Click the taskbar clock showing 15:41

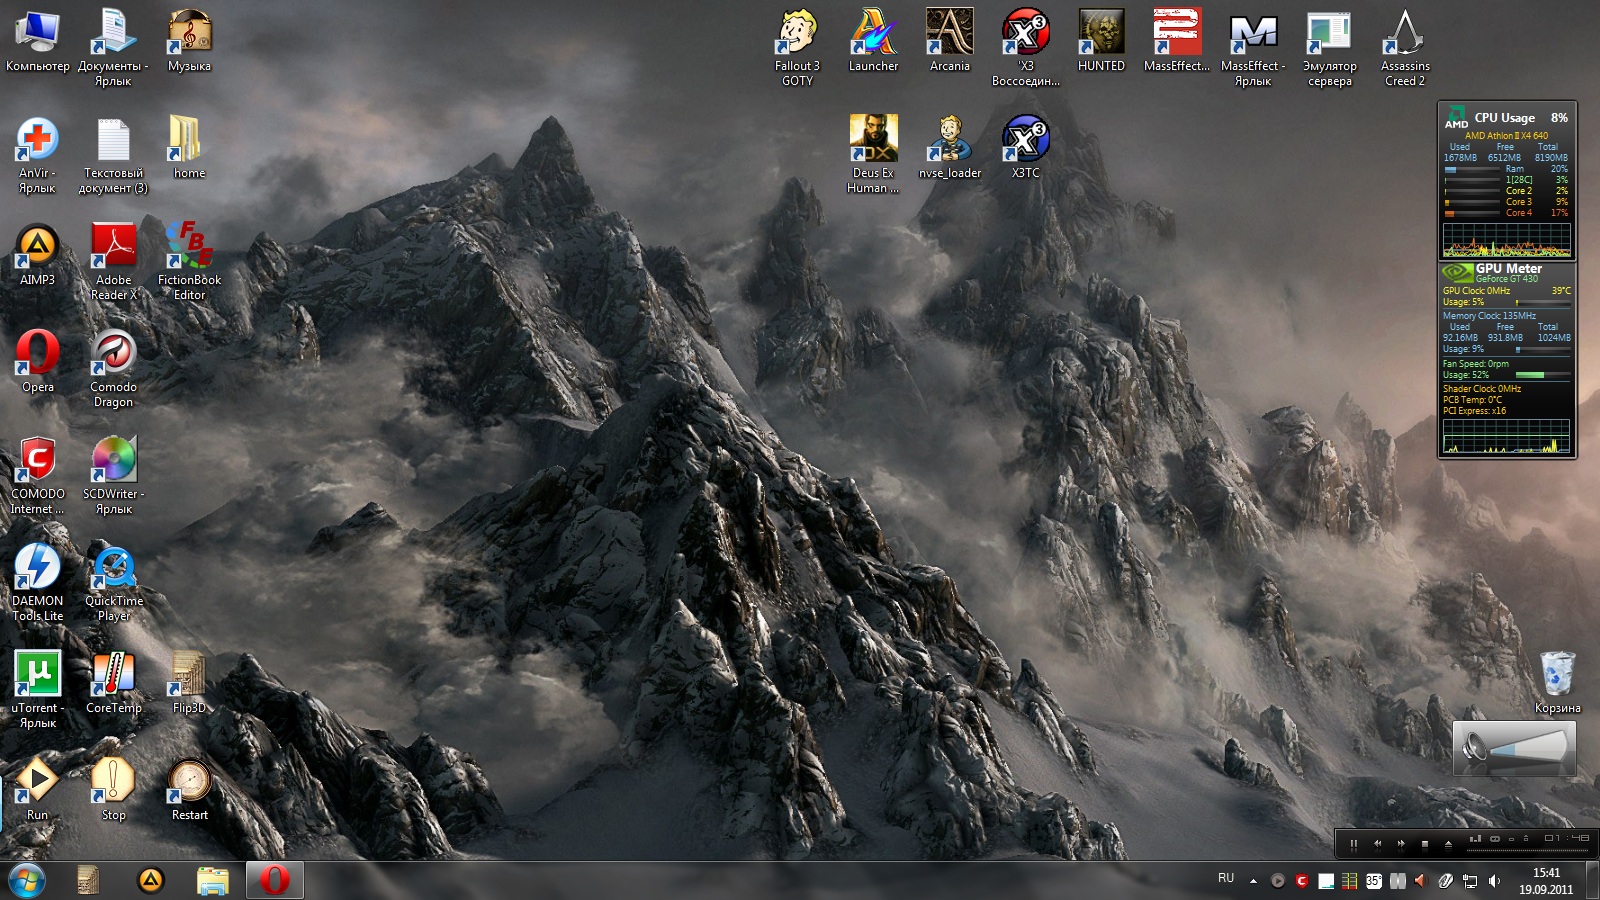[x=1546, y=880]
